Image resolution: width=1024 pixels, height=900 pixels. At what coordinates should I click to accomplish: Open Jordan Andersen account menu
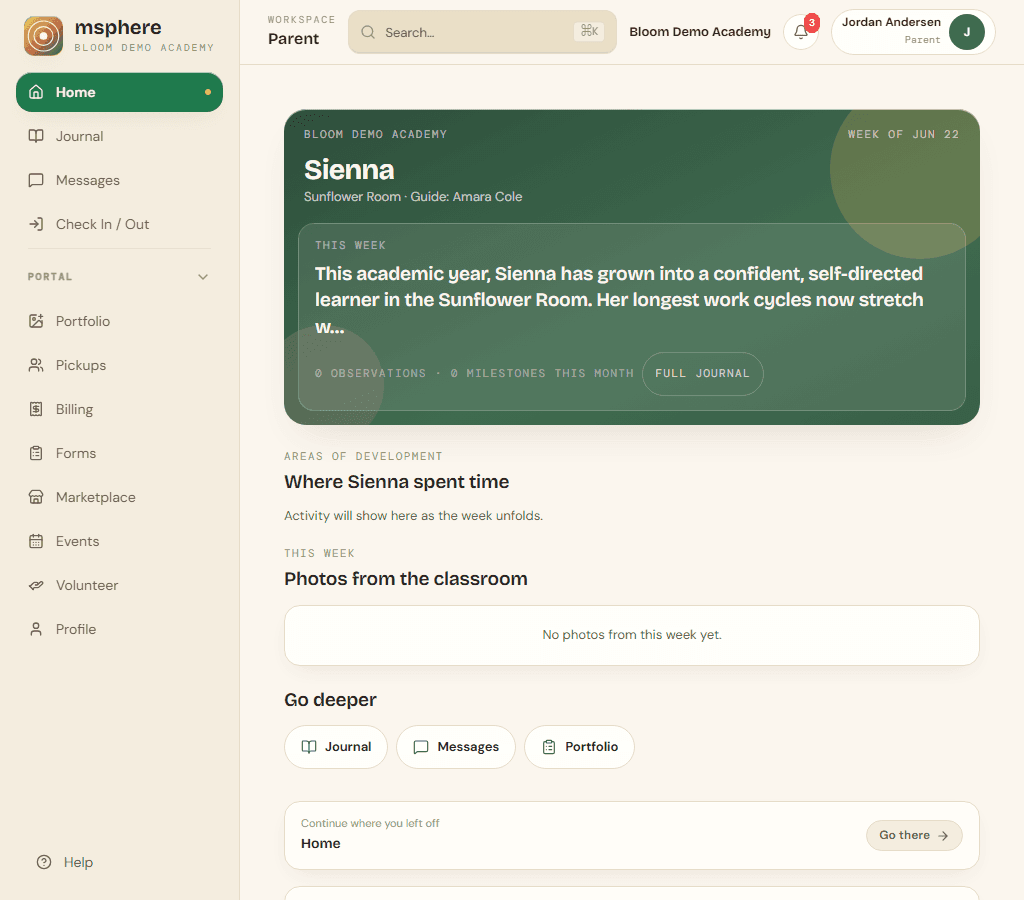913,32
